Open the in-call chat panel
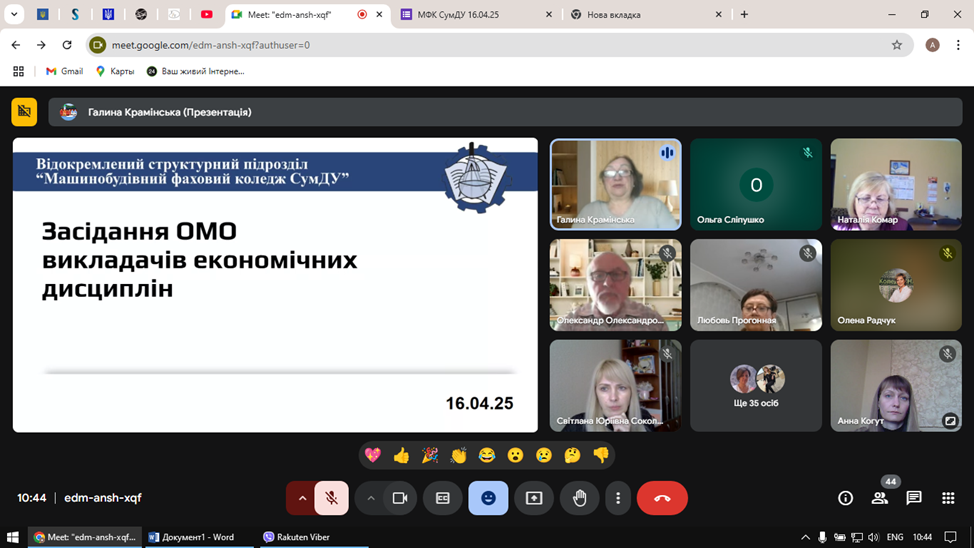The height and width of the screenshot is (548, 974). tap(913, 498)
